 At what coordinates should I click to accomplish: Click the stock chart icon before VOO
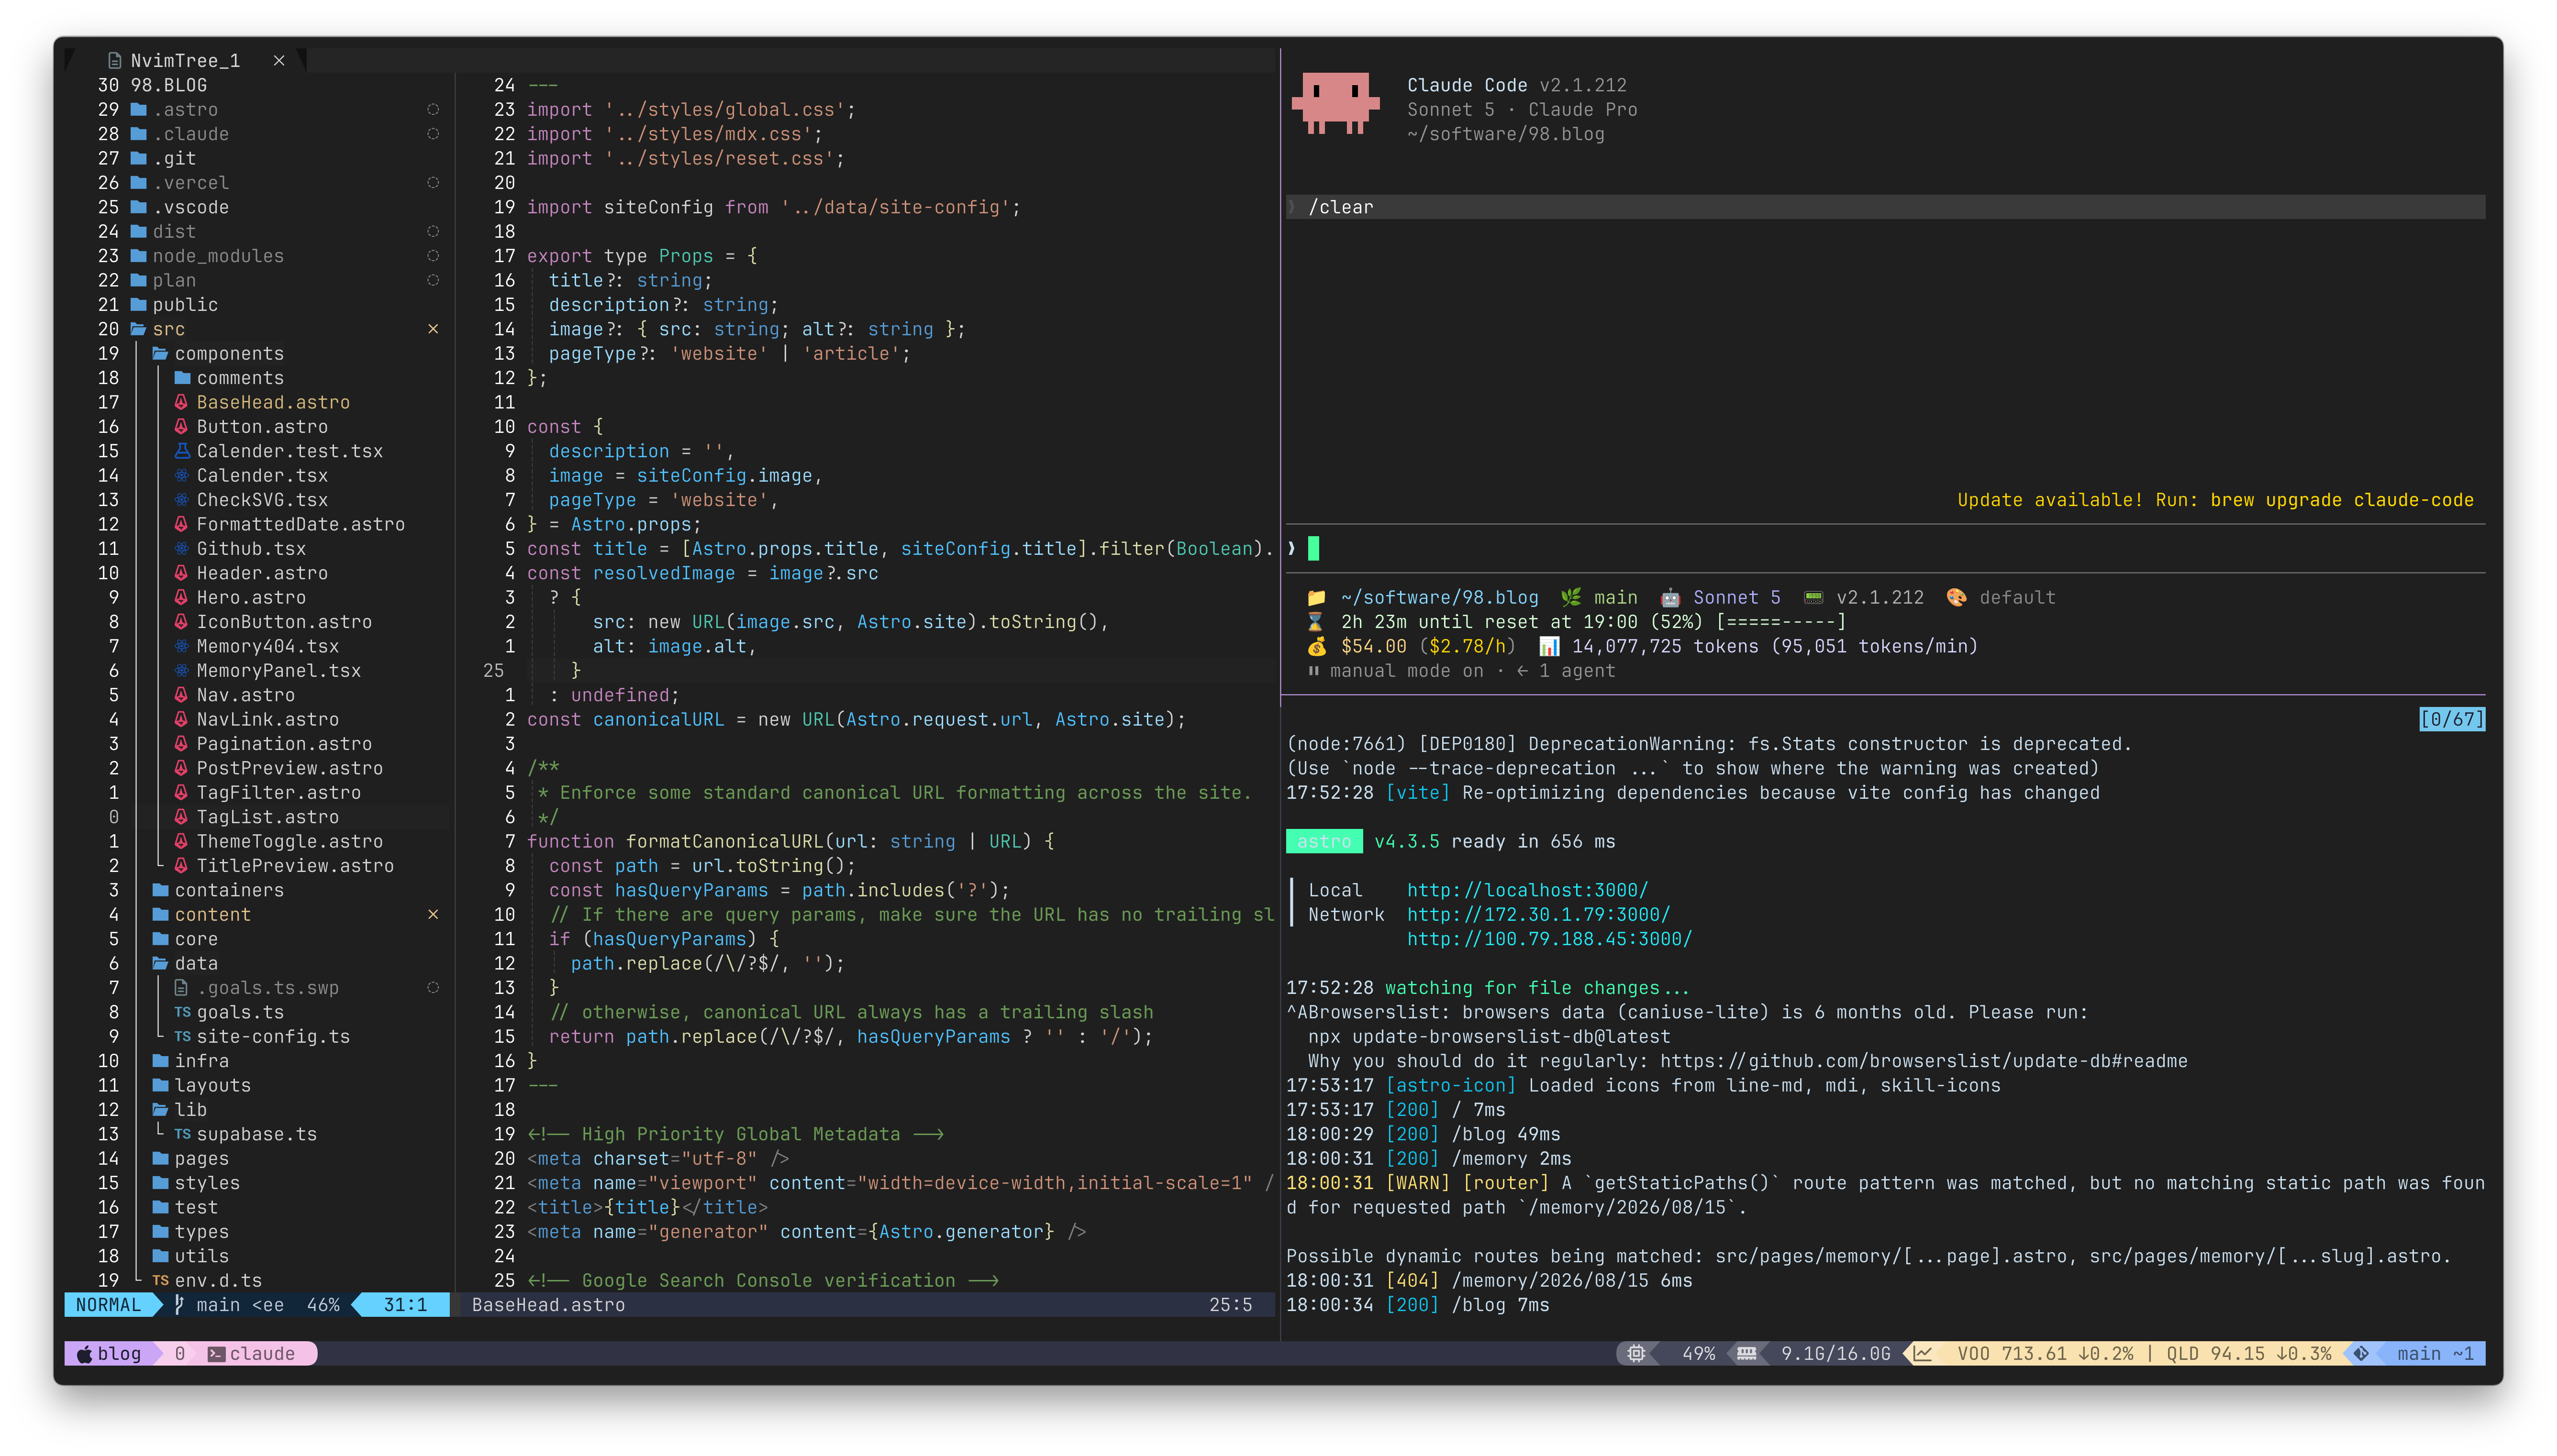point(1922,1353)
